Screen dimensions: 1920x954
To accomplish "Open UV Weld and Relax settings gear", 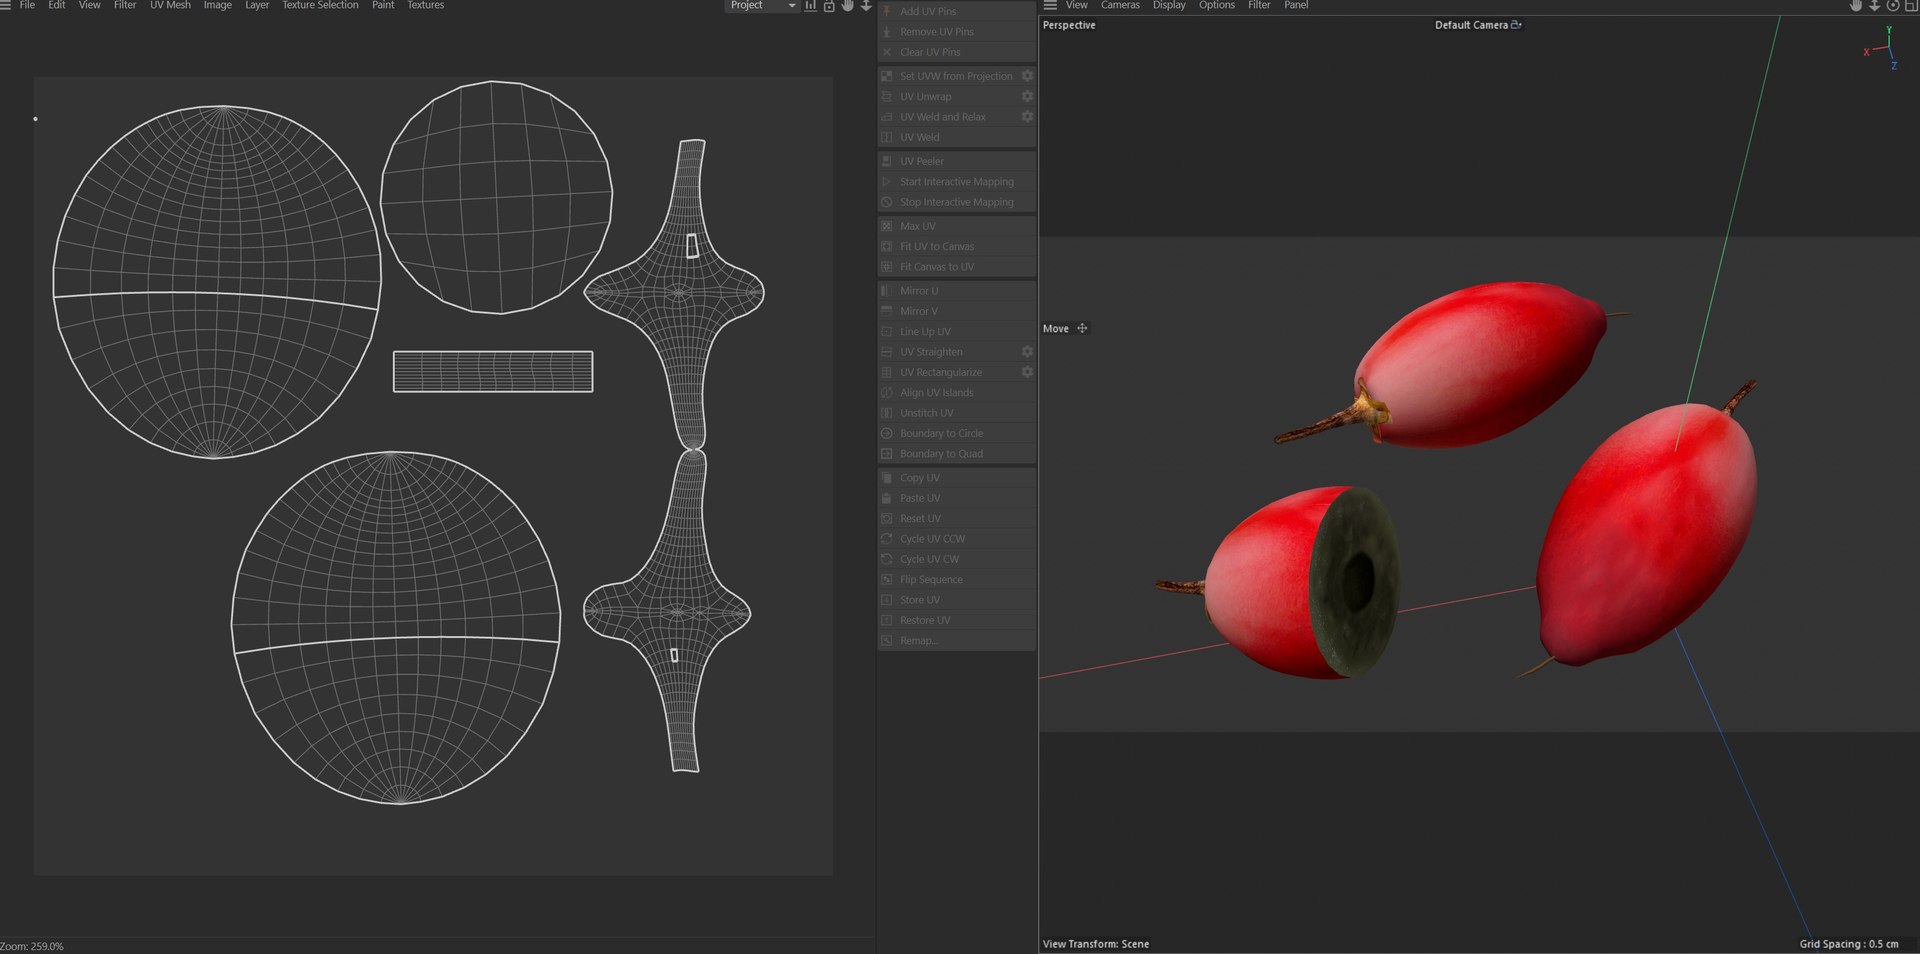I will click(1027, 116).
